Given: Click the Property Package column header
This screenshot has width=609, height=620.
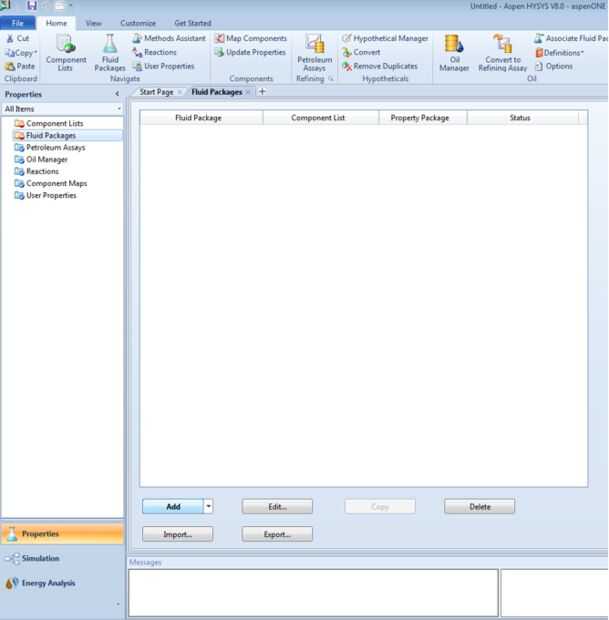Looking at the screenshot, I should click(x=423, y=118).
